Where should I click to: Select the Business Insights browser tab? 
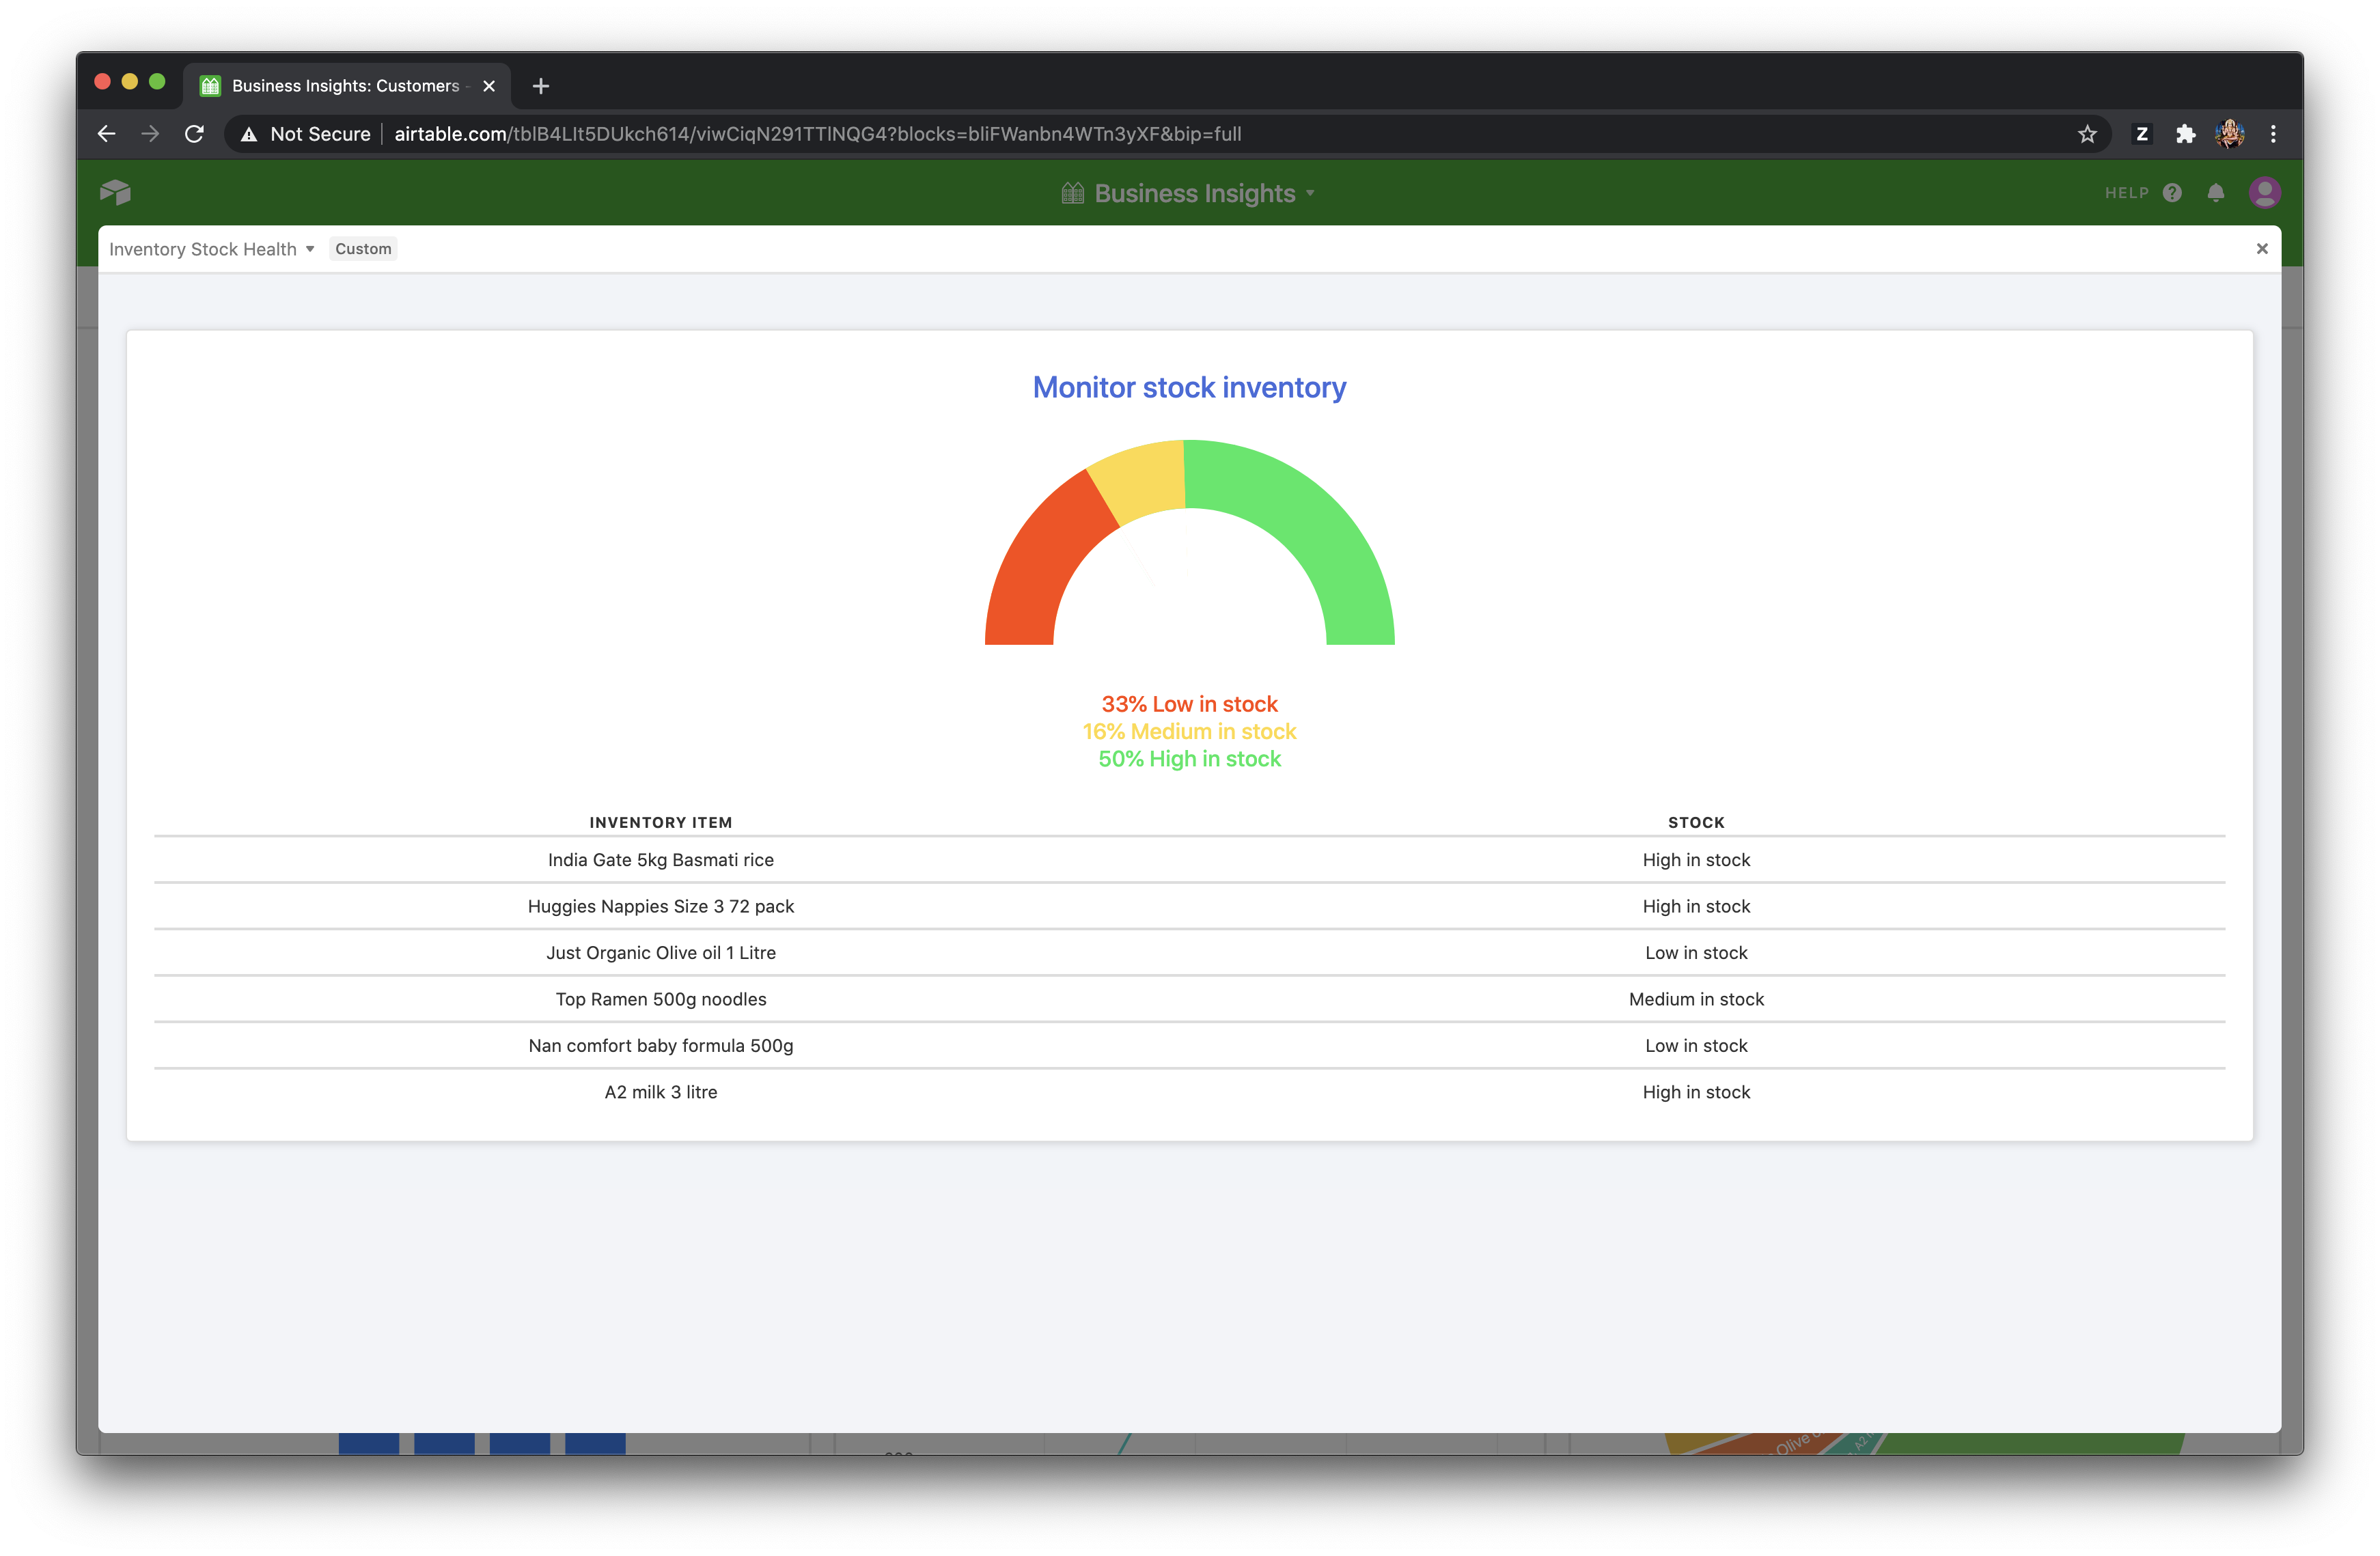tap(345, 86)
